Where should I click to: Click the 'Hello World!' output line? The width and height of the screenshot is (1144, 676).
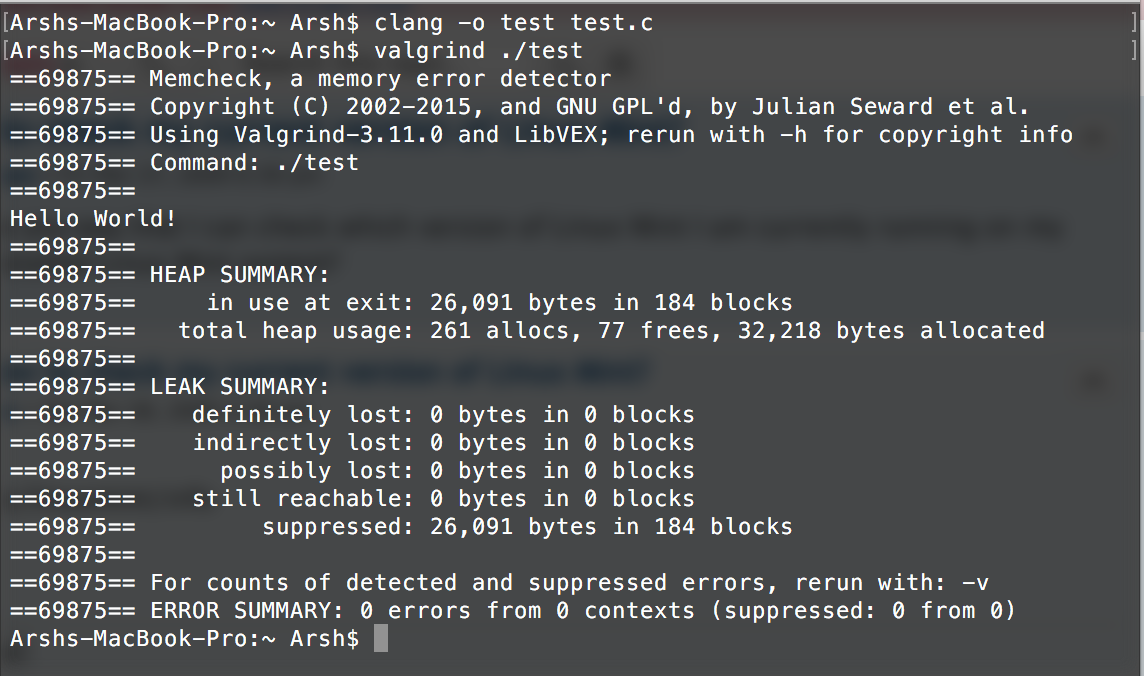(x=93, y=218)
